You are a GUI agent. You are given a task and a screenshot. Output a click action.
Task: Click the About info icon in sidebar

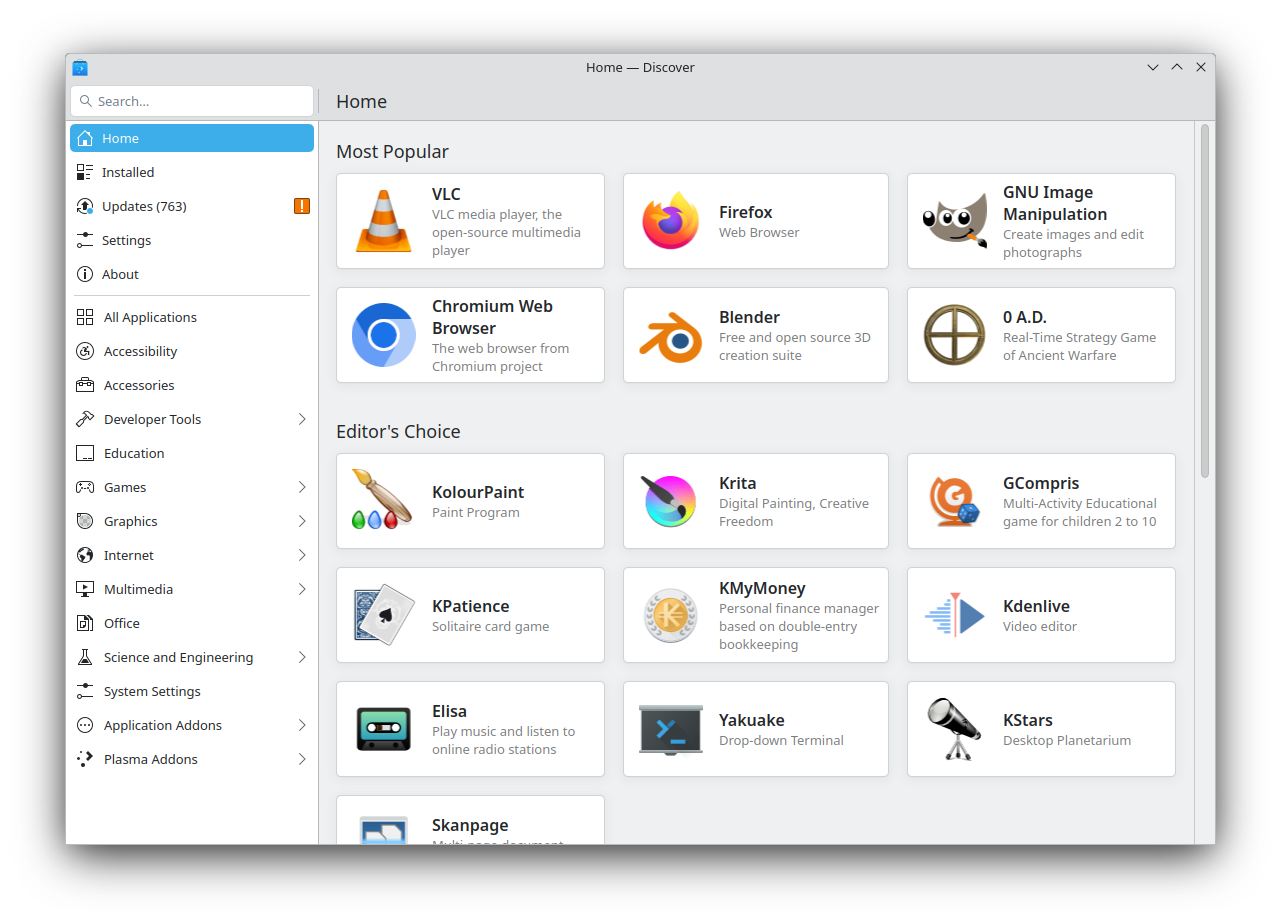[85, 274]
